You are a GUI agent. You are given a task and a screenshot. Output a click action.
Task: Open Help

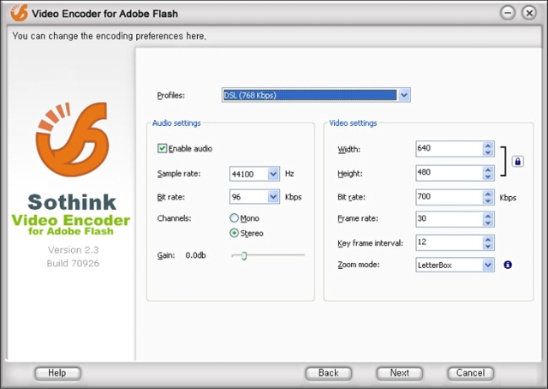pyautogui.click(x=57, y=373)
